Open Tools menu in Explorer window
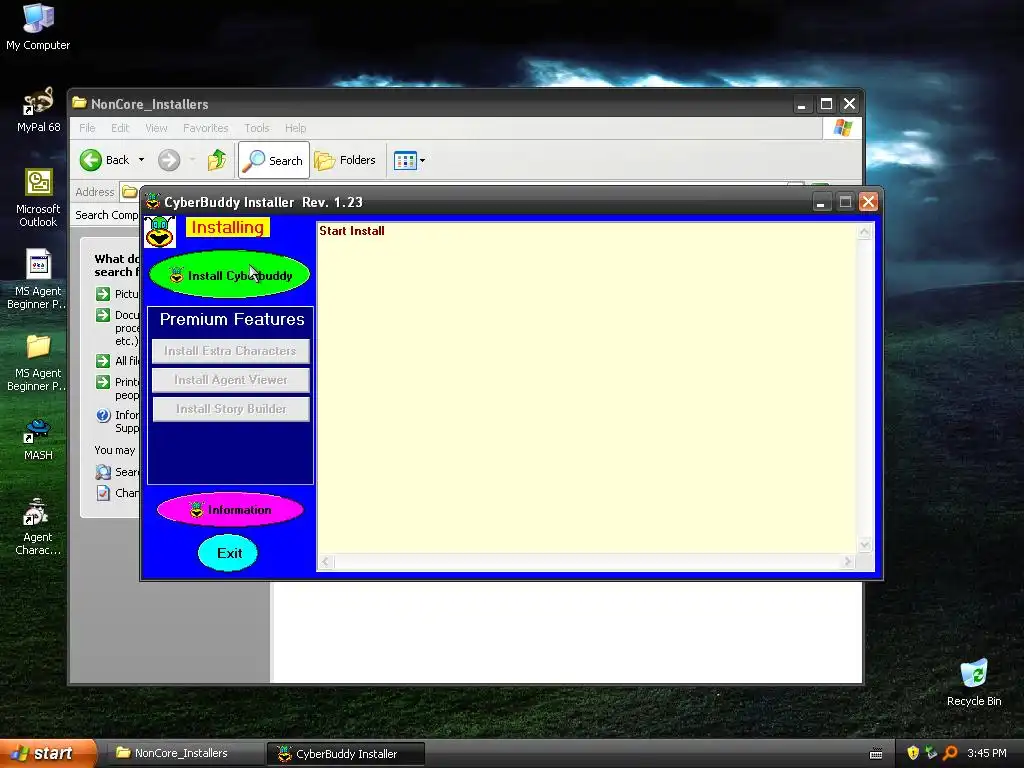Image resolution: width=1024 pixels, height=768 pixels. click(257, 128)
